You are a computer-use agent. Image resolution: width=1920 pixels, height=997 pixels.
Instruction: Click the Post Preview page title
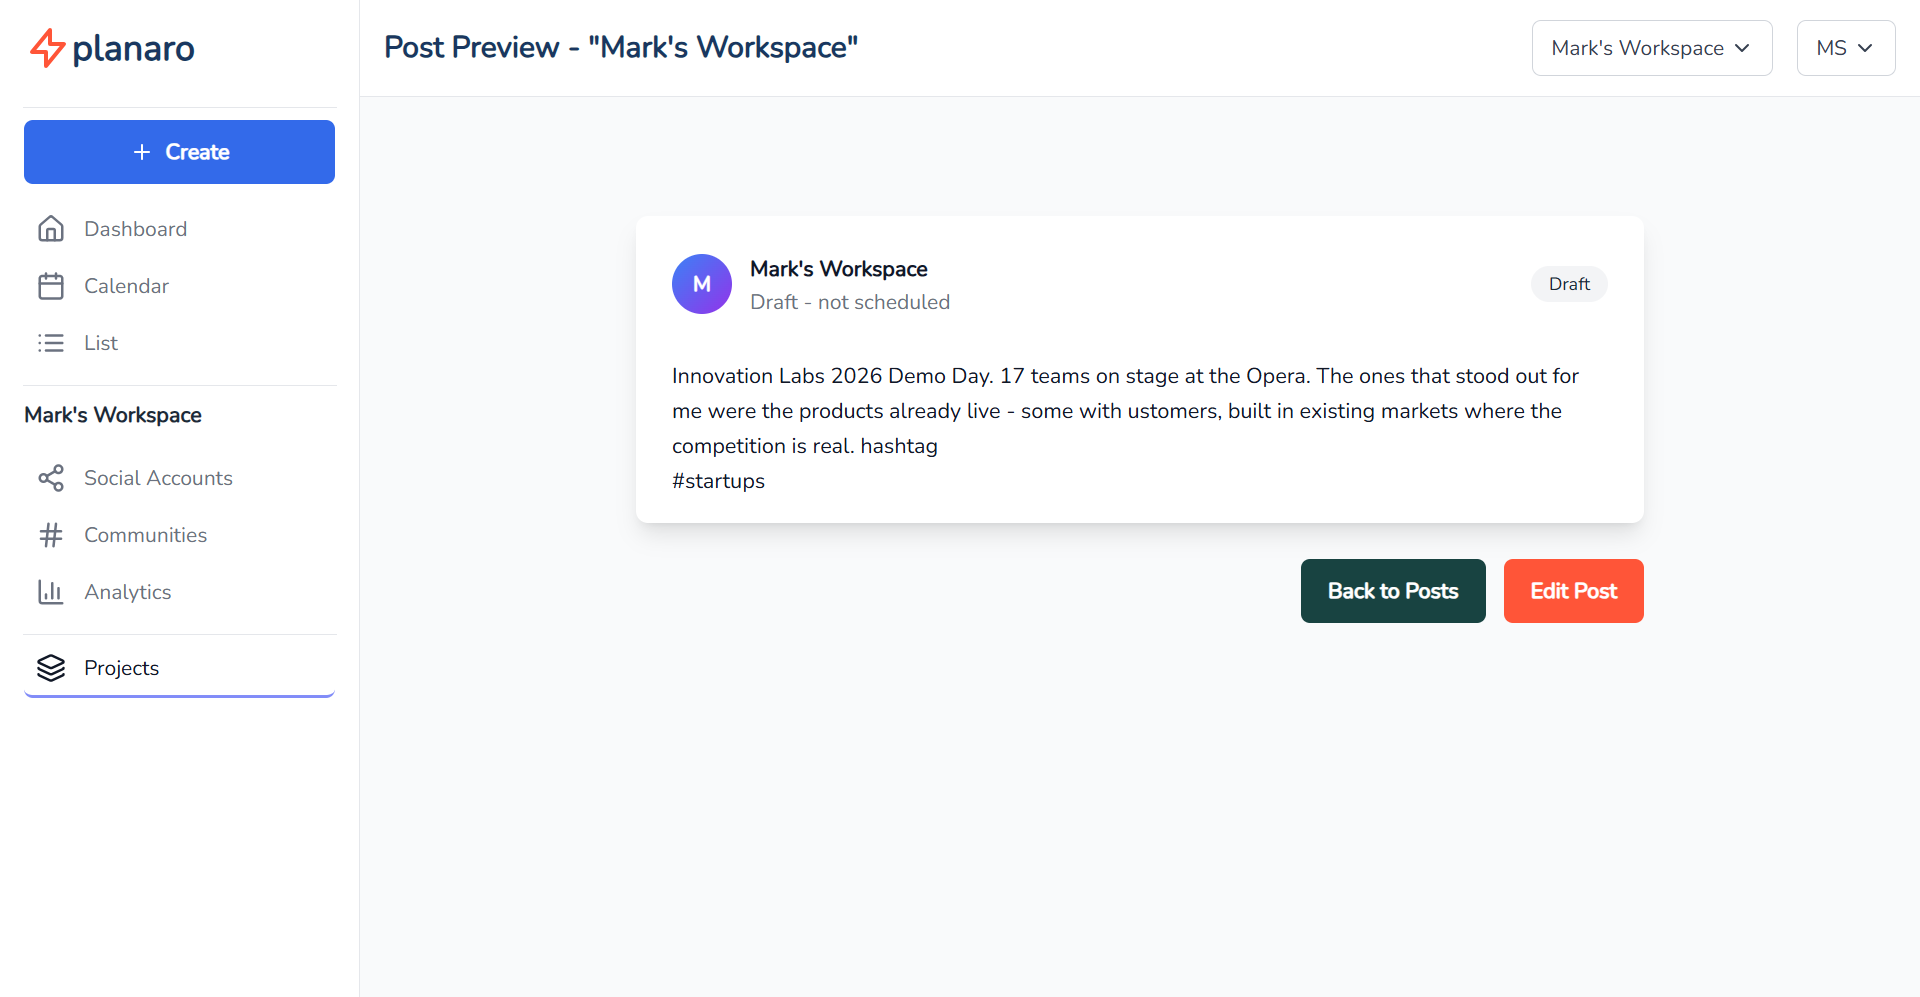[x=621, y=47]
